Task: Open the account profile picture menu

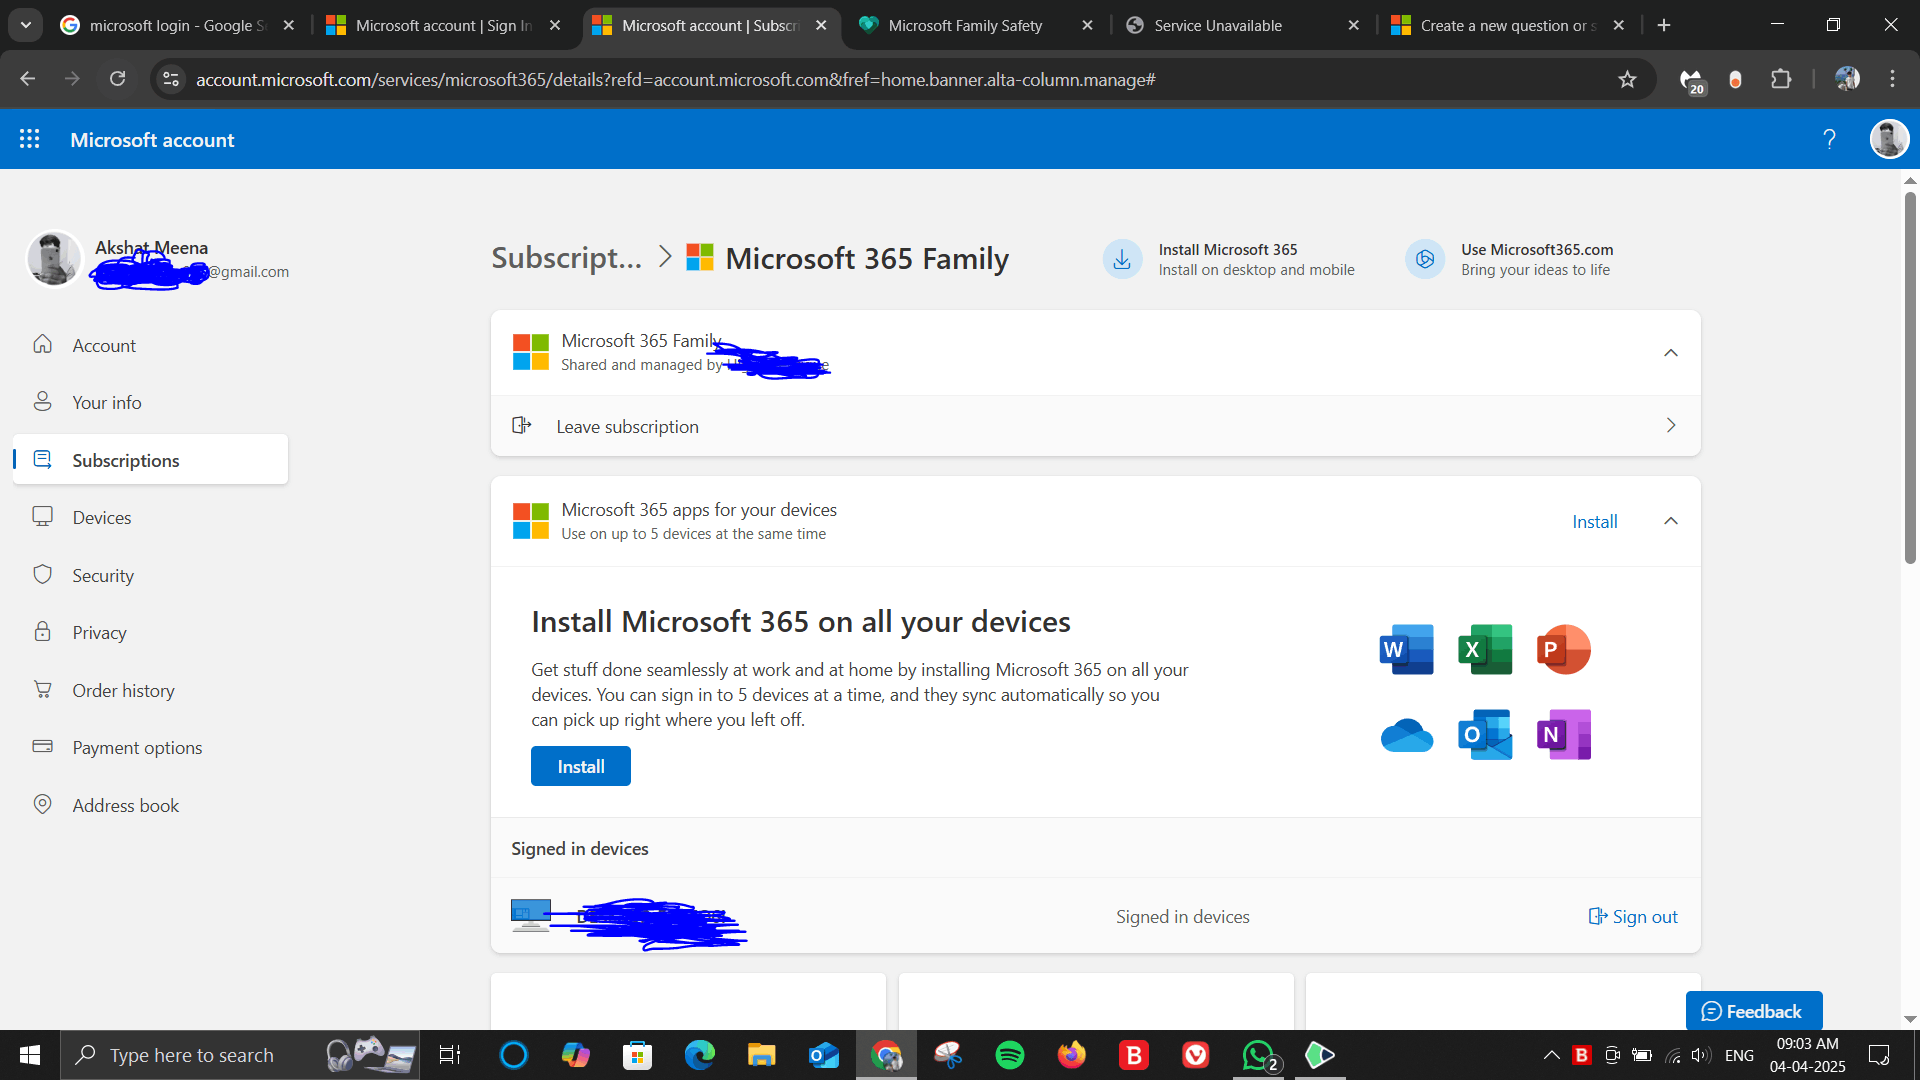Action: pos(1889,139)
